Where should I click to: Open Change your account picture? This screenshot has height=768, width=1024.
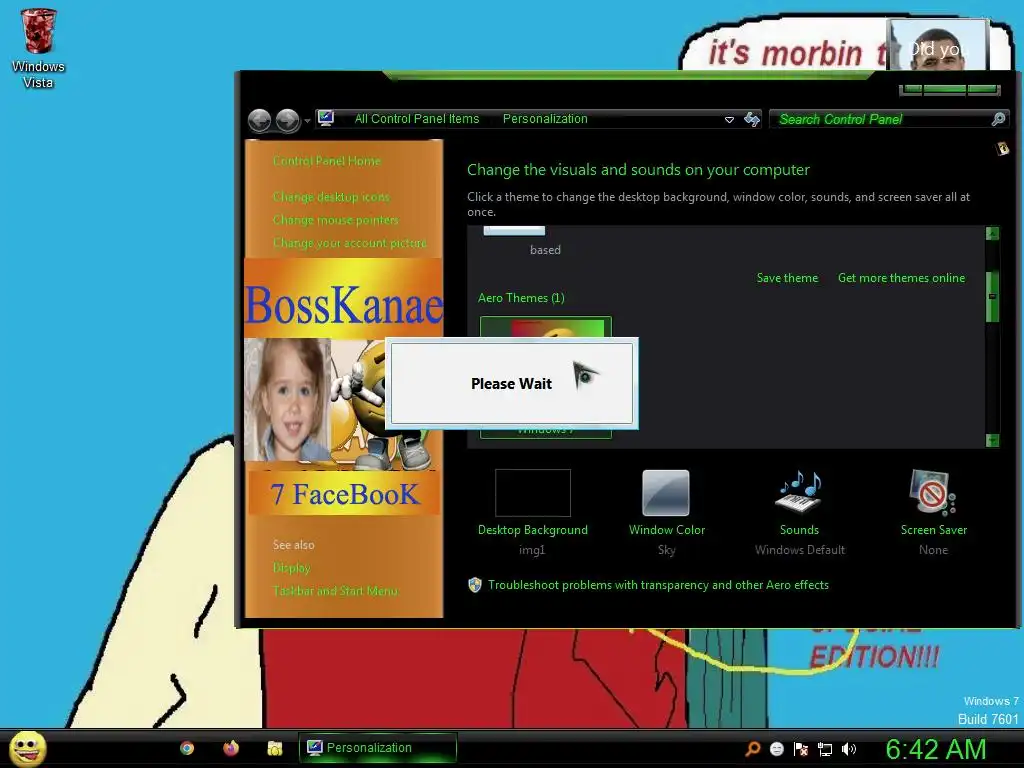[x=349, y=243]
